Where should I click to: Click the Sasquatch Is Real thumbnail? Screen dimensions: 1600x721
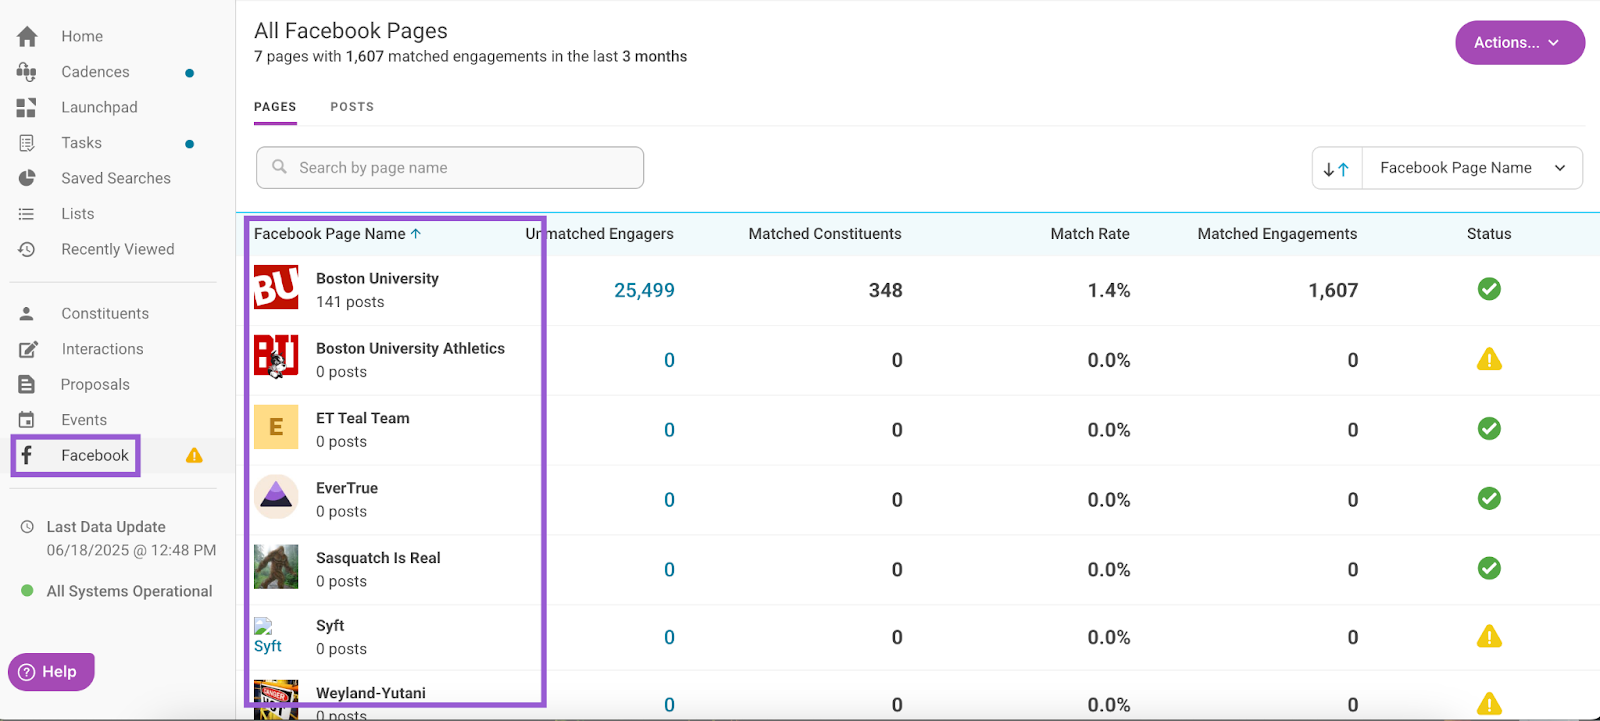click(276, 567)
